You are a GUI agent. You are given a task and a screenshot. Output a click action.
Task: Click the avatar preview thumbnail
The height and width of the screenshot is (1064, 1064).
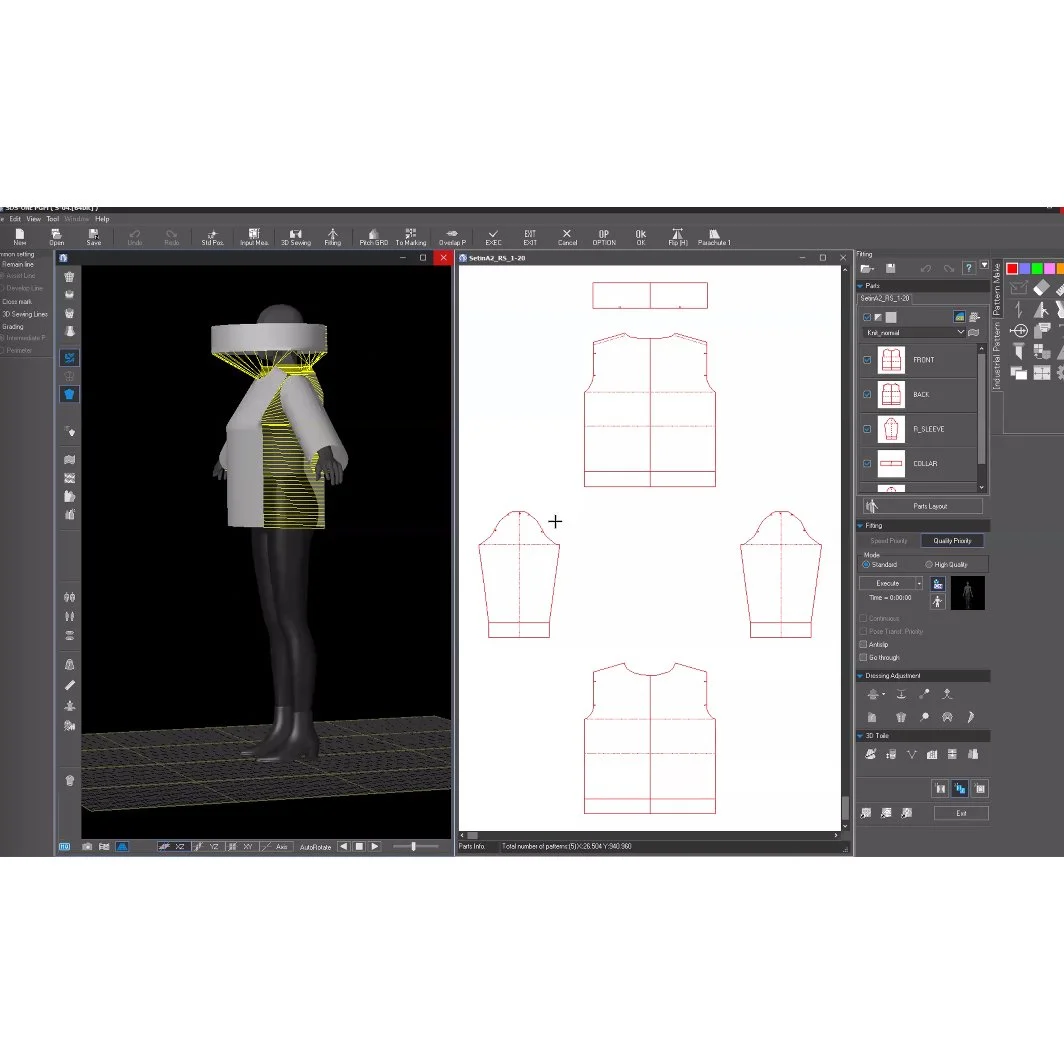pyautogui.click(x=968, y=593)
